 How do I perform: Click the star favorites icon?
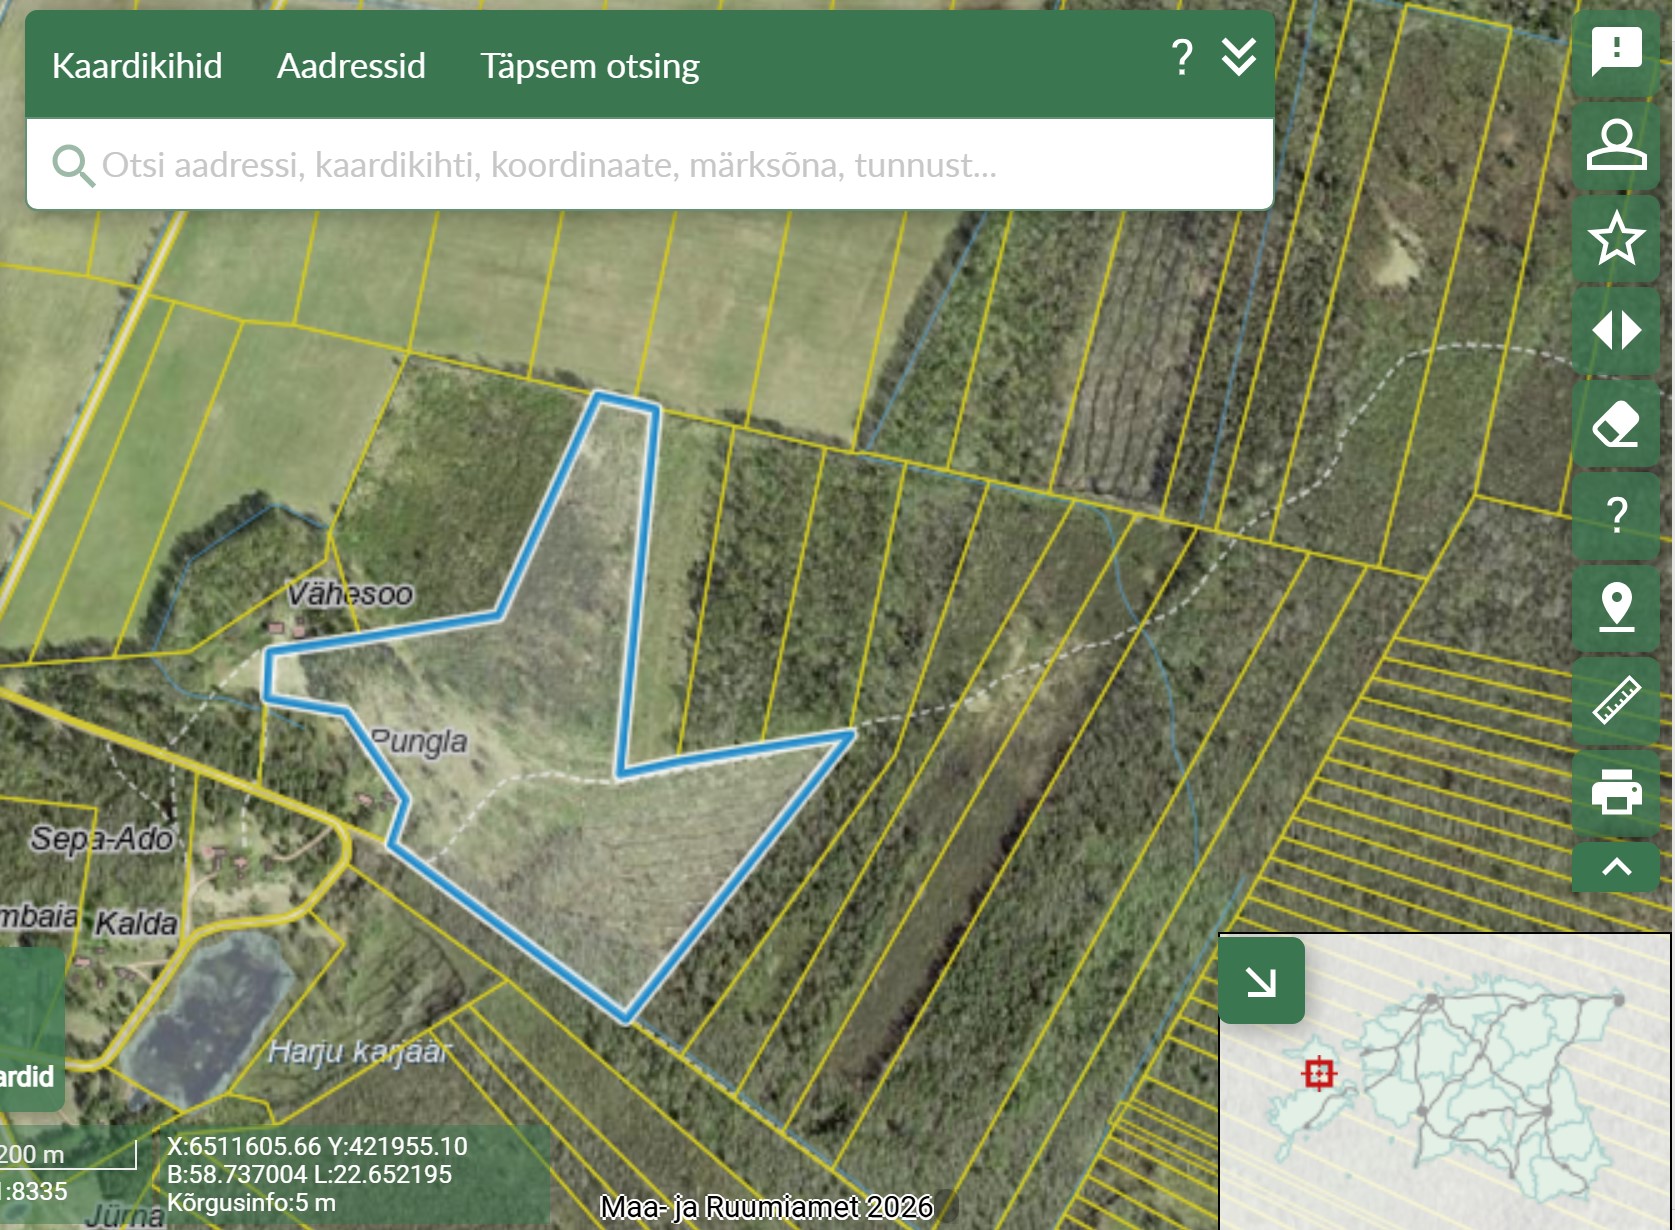coord(1616,239)
